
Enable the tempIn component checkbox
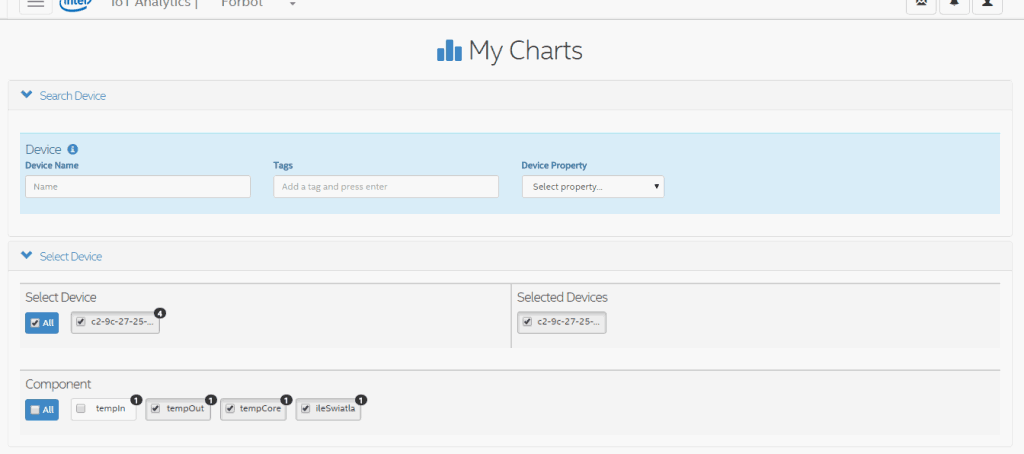point(81,409)
